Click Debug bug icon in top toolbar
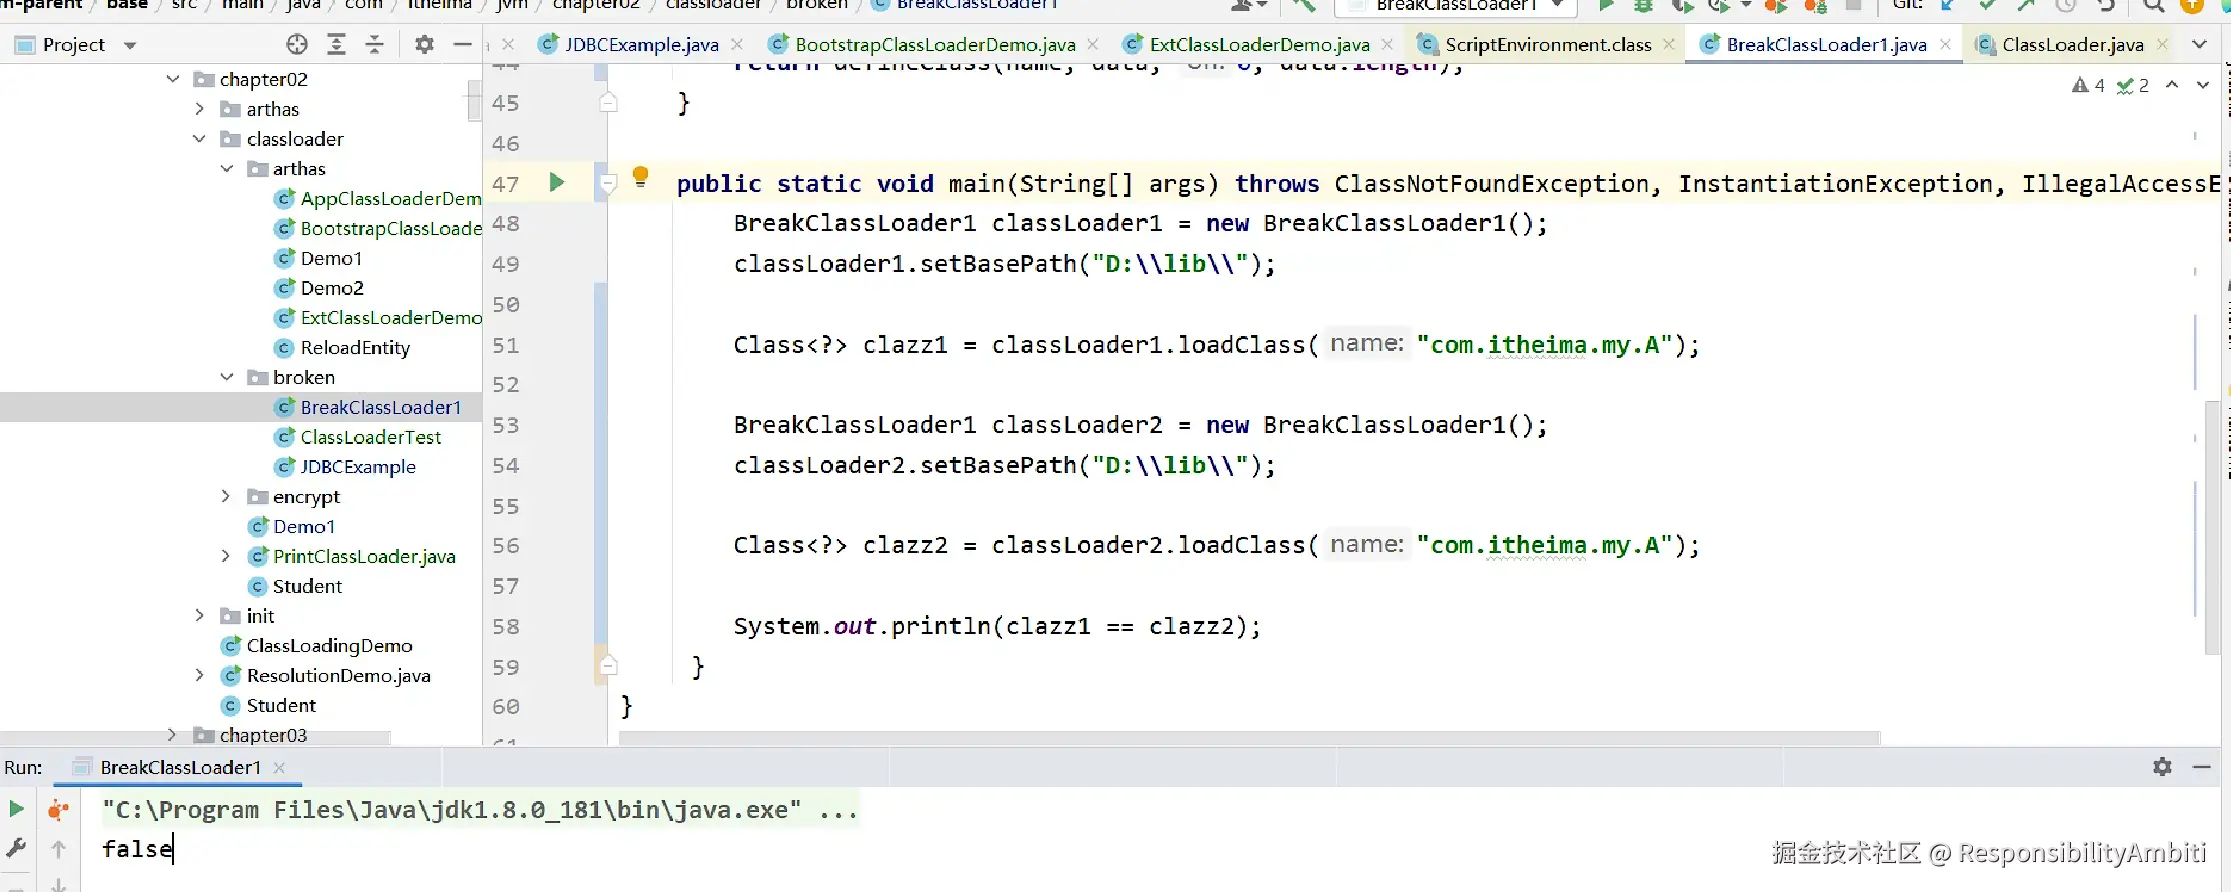2231x892 pixels. [1643, 5]
